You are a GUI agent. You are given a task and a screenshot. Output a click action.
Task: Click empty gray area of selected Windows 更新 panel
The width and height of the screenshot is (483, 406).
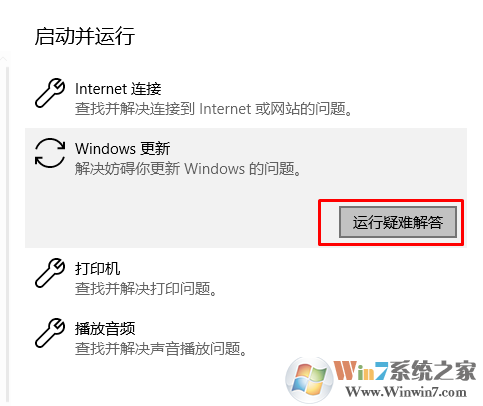point(167,213)
